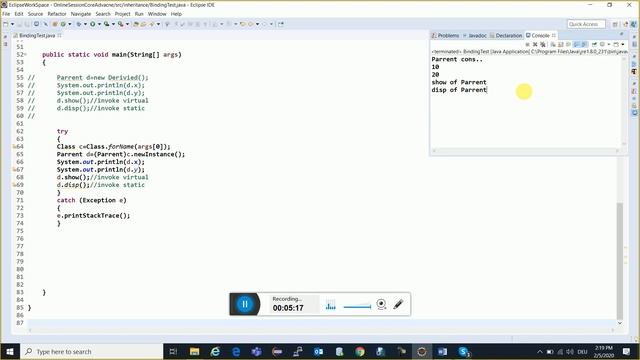This screenshot has width=640, height=360.
Task: Click the Open Perspective icon
Action: pyautogui.click(x=616, y=24)
